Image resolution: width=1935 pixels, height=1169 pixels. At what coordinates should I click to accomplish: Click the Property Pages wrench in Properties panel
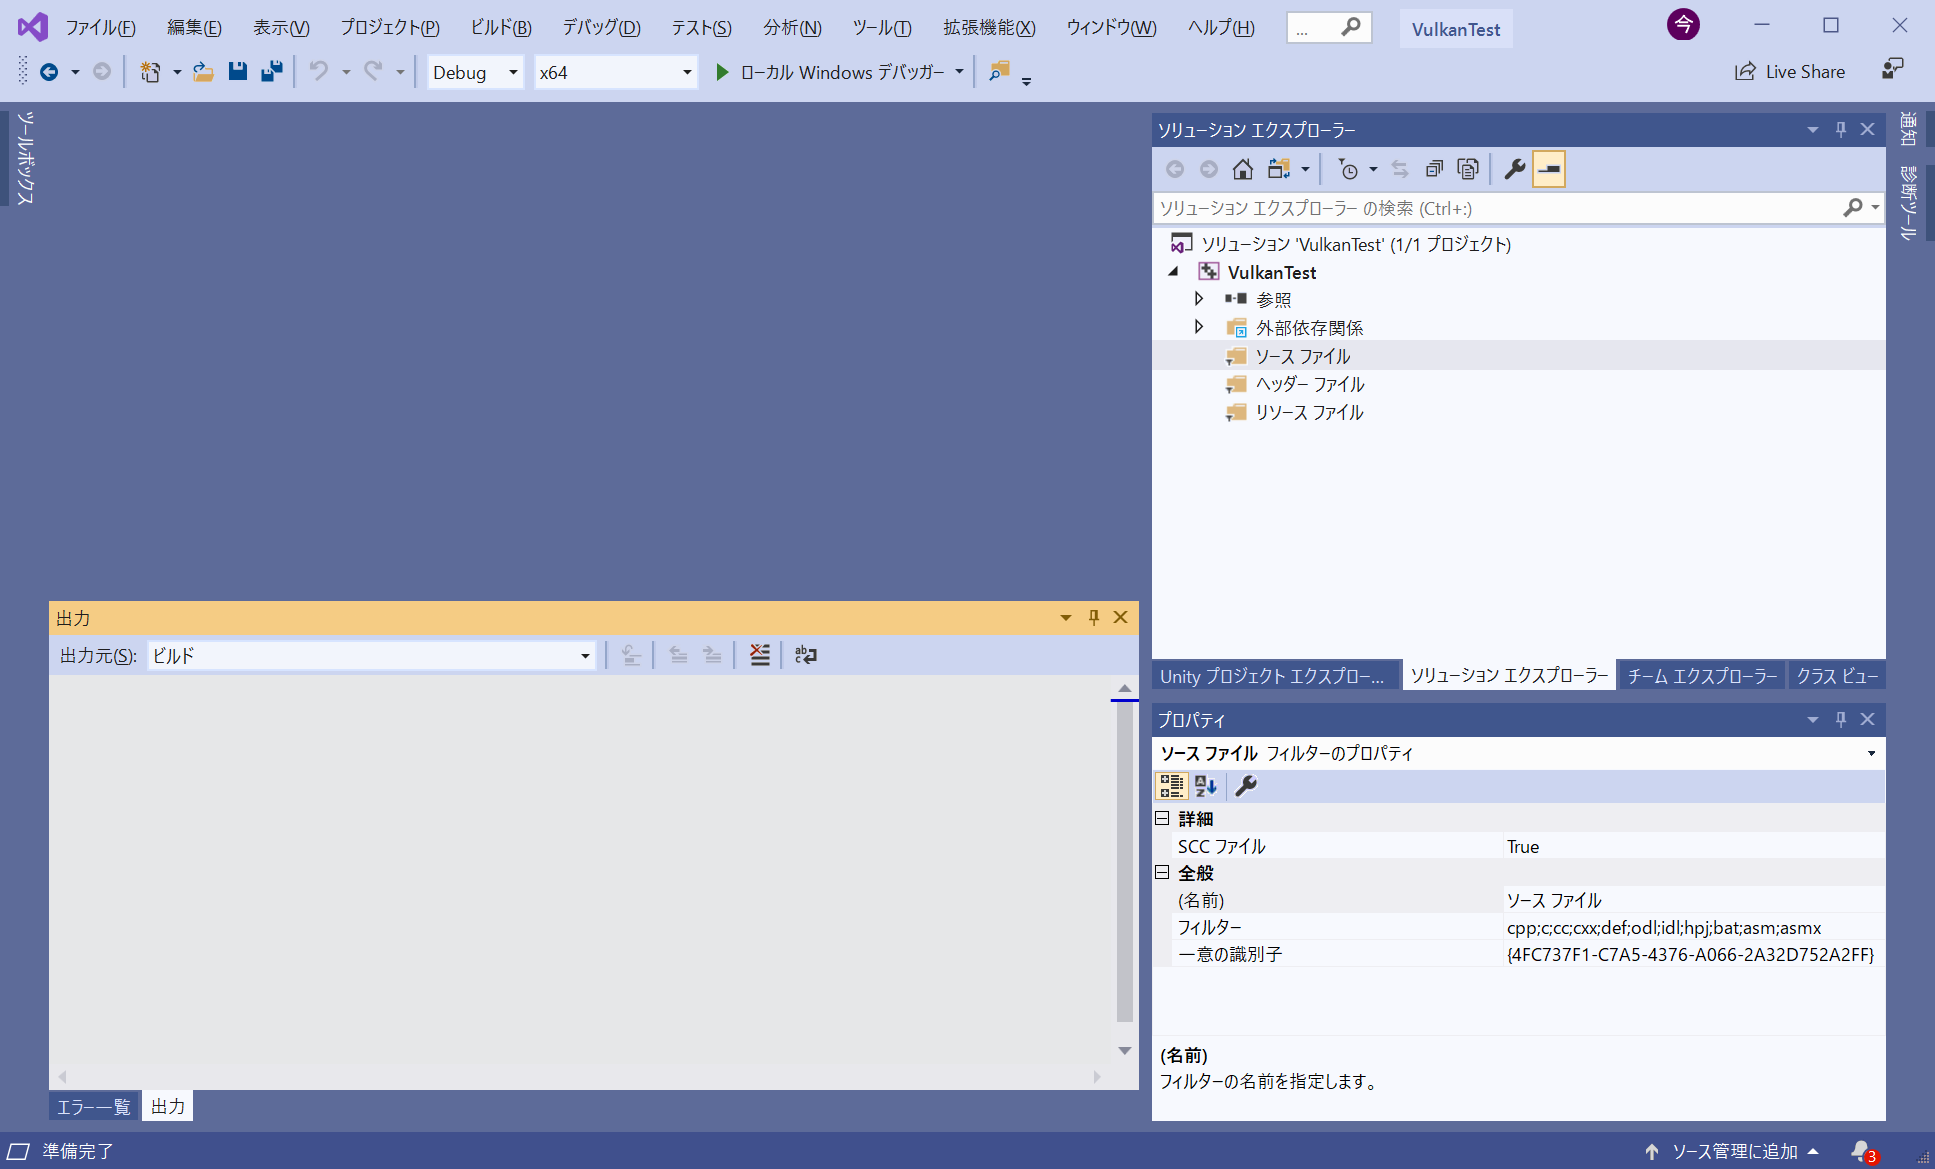(1246, 786)
